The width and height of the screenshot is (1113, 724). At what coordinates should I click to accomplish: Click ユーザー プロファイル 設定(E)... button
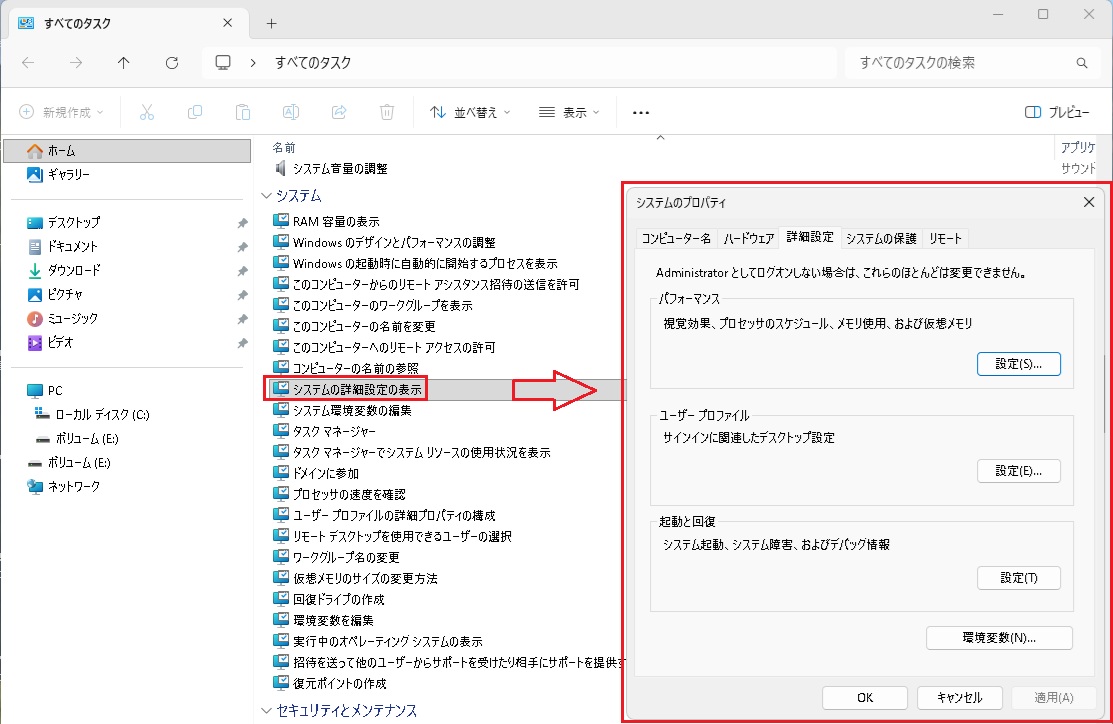click(1019, 471)
